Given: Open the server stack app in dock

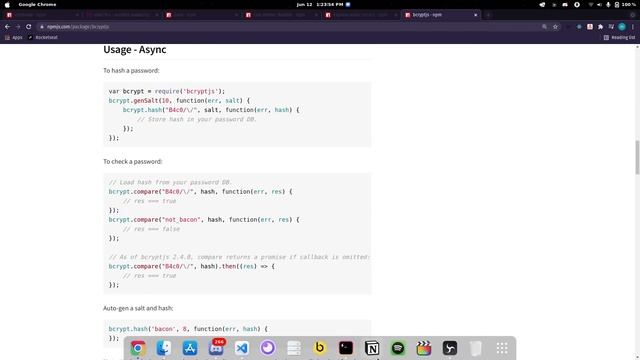Looking at the screenshot, I should [294, 348].
